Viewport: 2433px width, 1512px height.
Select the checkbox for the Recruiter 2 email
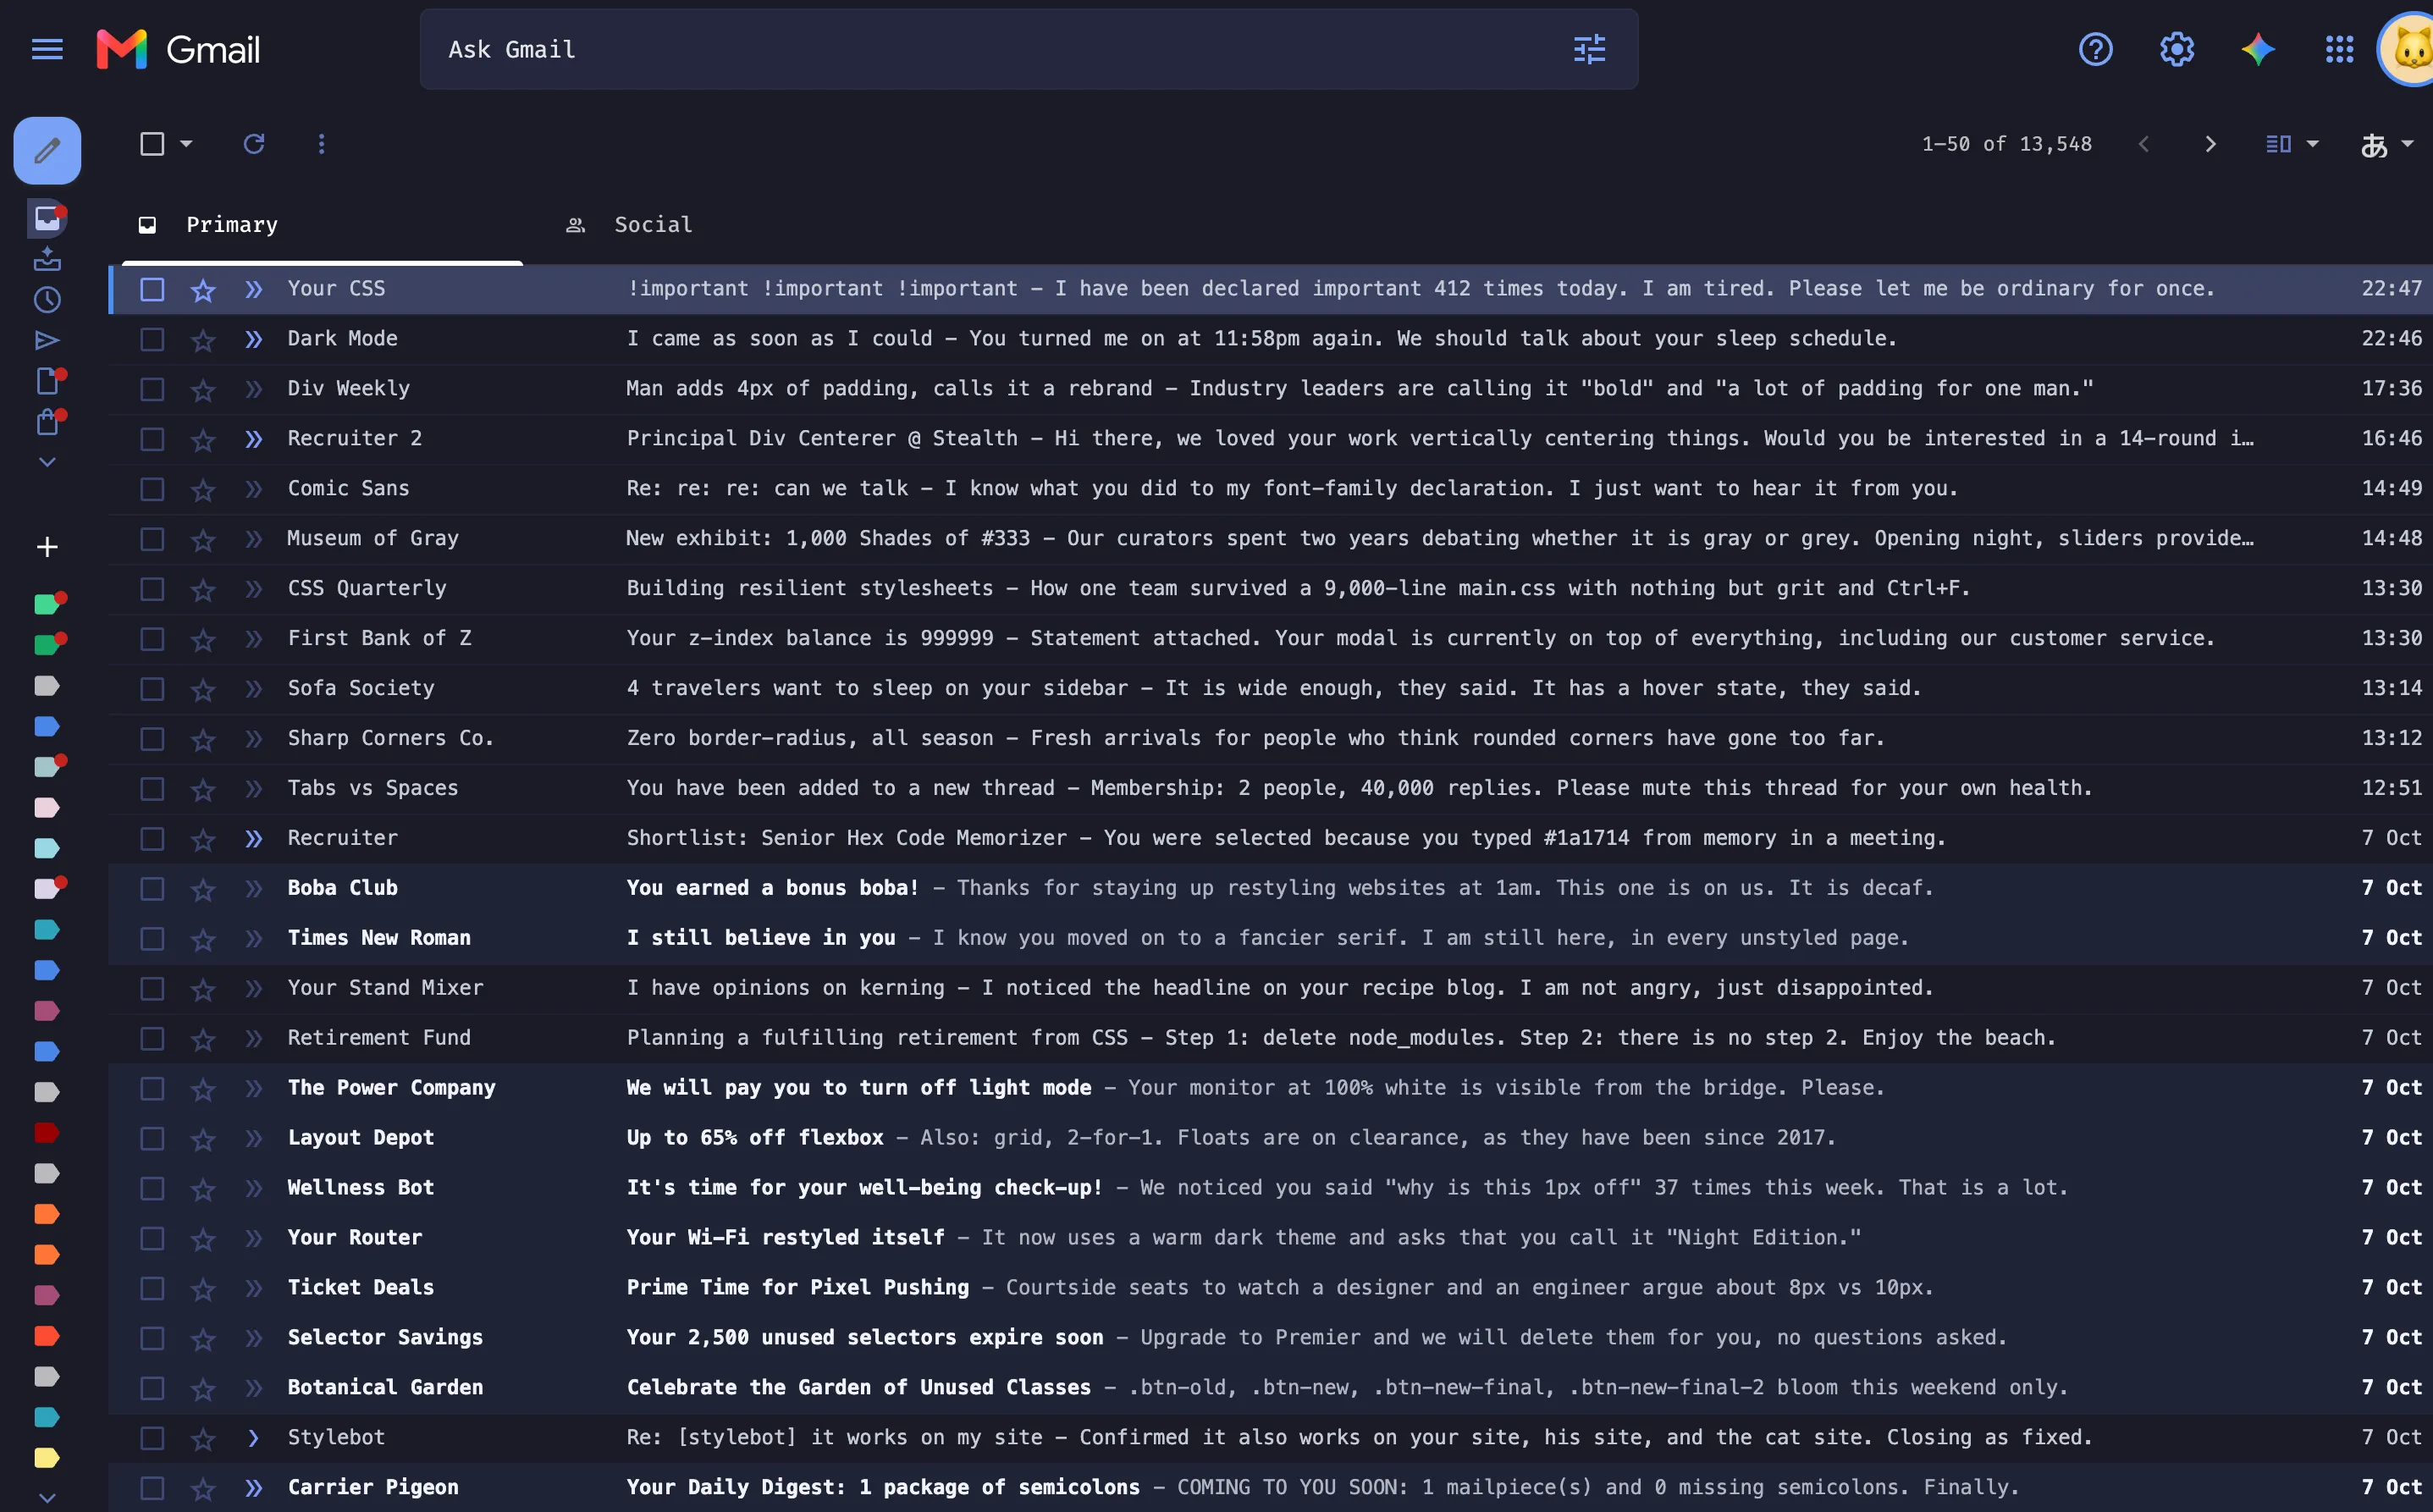(152, 439)
